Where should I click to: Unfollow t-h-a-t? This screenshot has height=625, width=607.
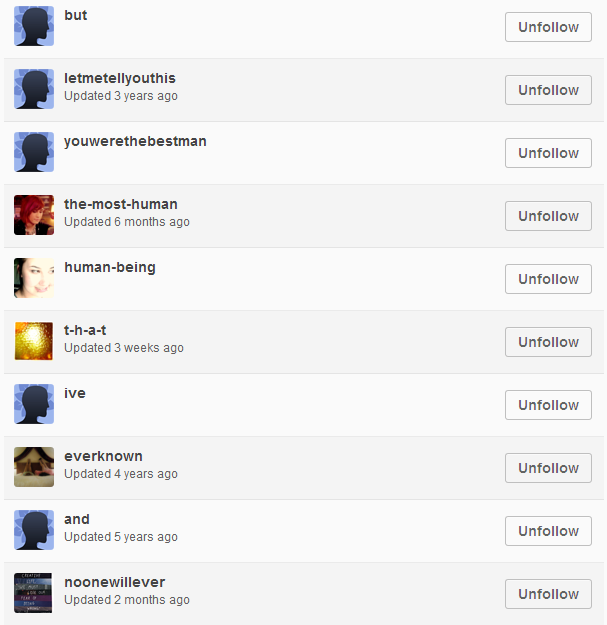(548, 342)
